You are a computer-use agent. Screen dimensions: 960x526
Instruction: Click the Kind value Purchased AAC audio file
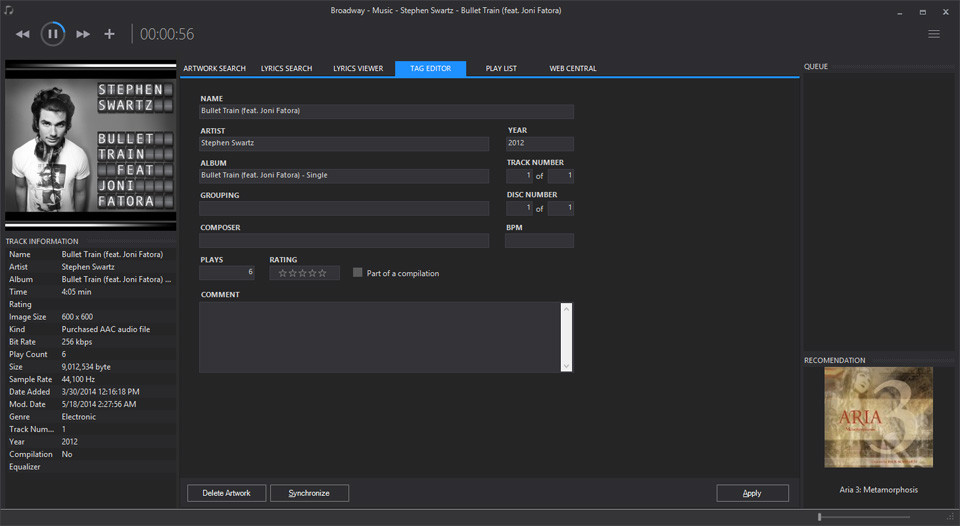[105, 329]
